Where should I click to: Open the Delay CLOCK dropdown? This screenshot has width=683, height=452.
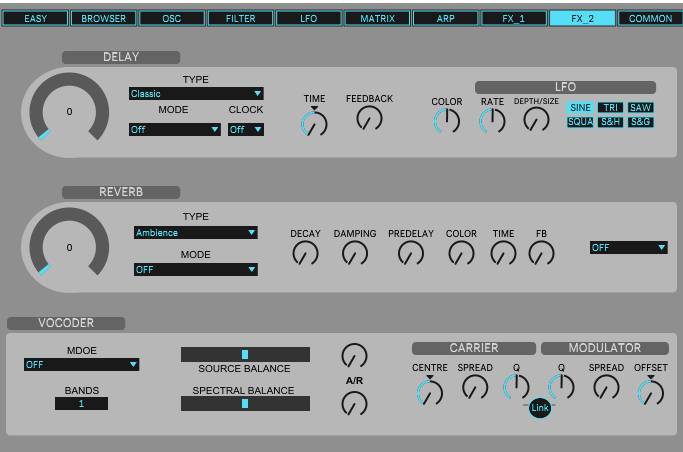pyautogui.click(x=246, y=129)
